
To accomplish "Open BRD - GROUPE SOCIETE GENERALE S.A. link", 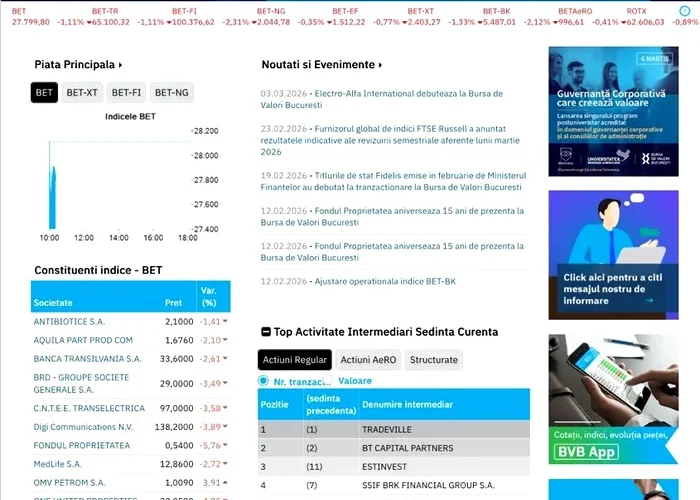I will 81,383.
